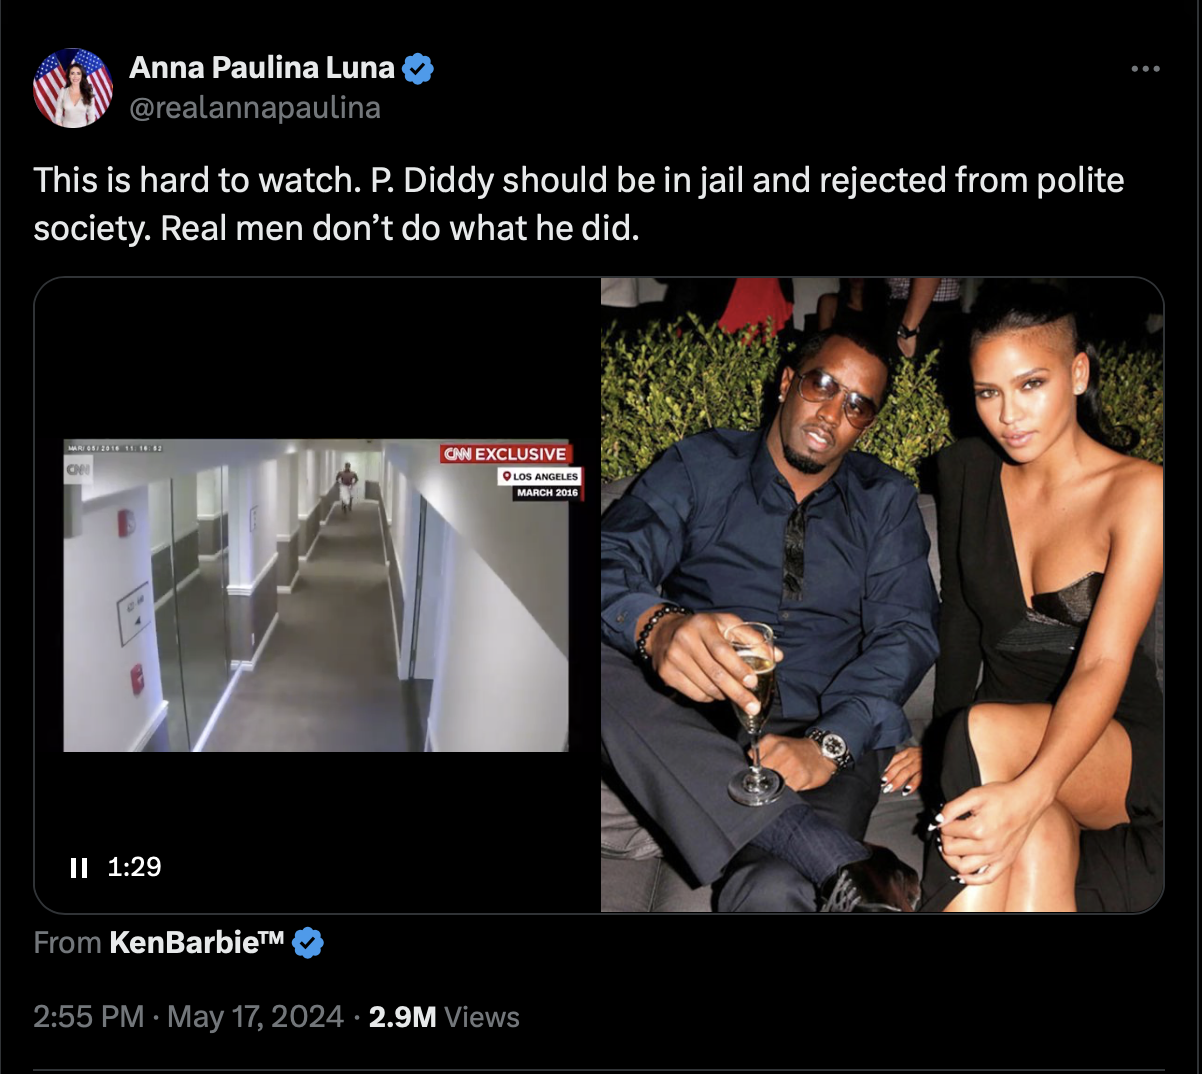Click the March 2016 date tag in the video

[546, 493]
